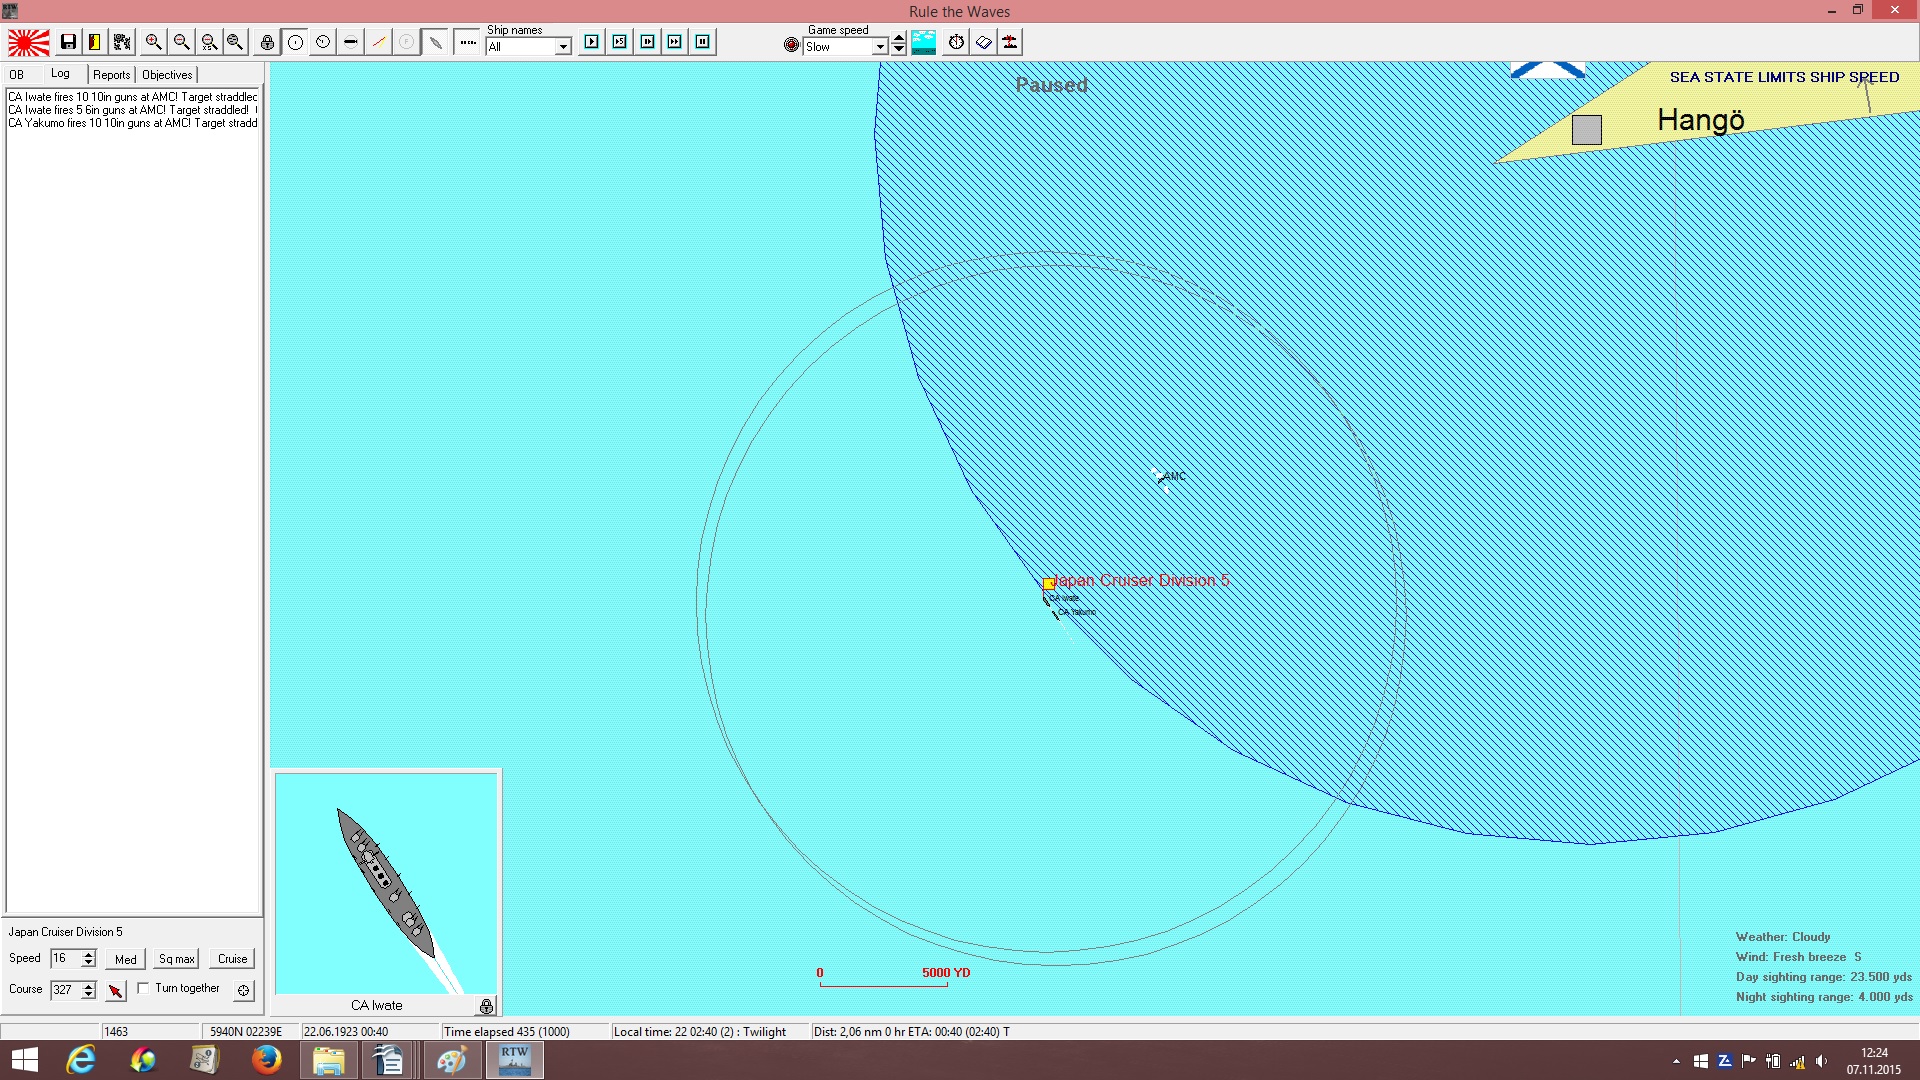Click the Med speed button

(126, 959)
